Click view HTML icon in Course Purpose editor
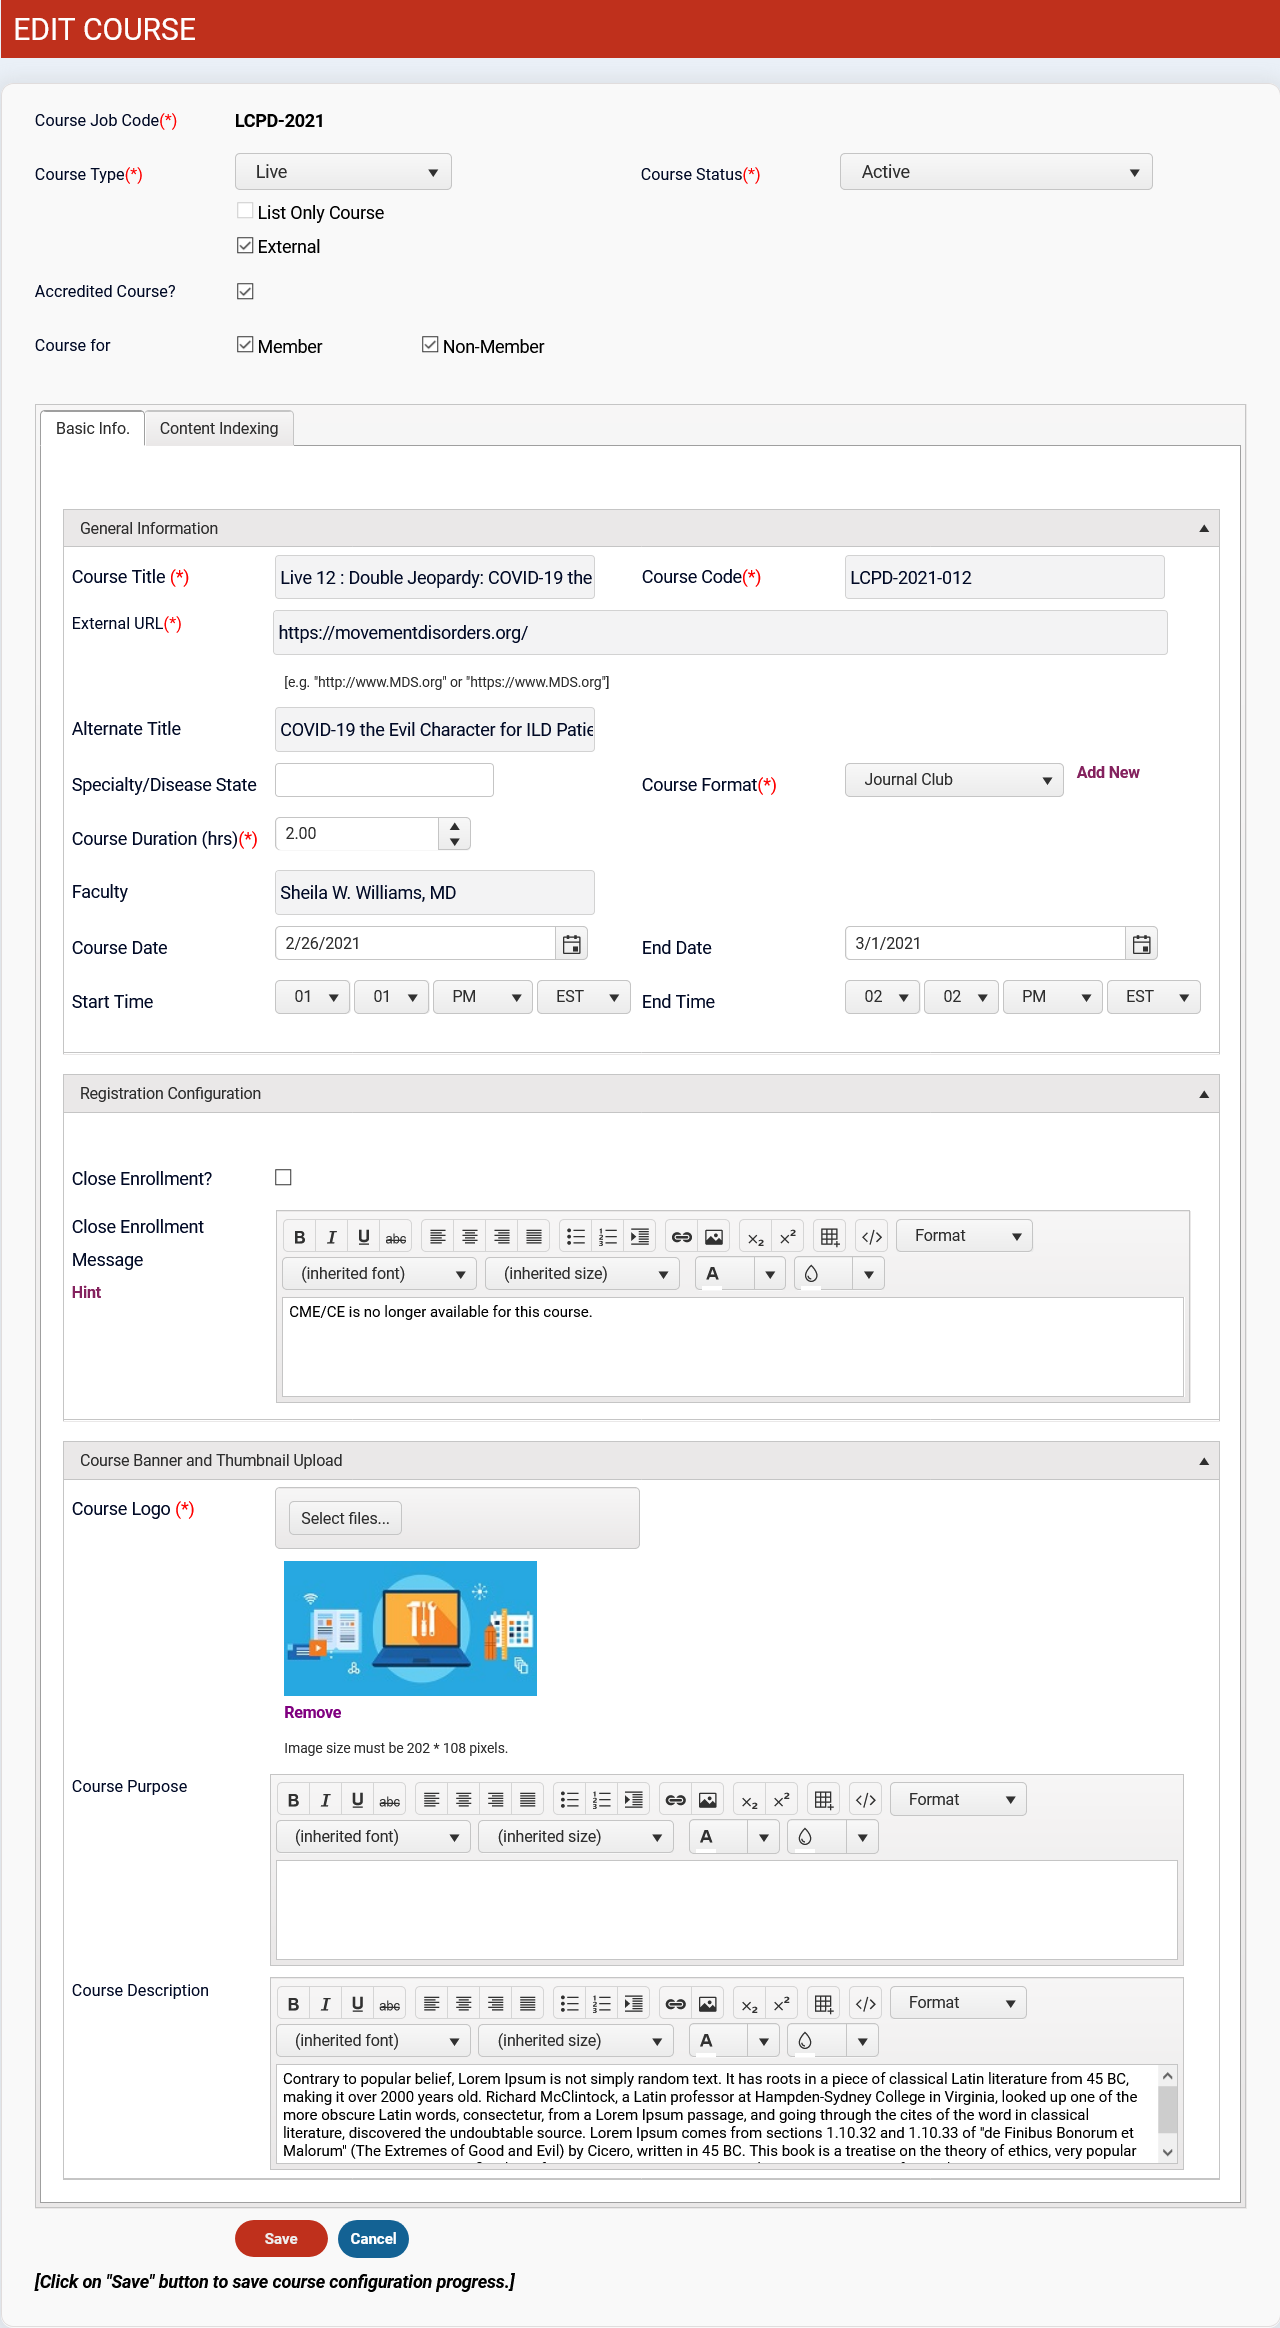 coord(865,1800)
